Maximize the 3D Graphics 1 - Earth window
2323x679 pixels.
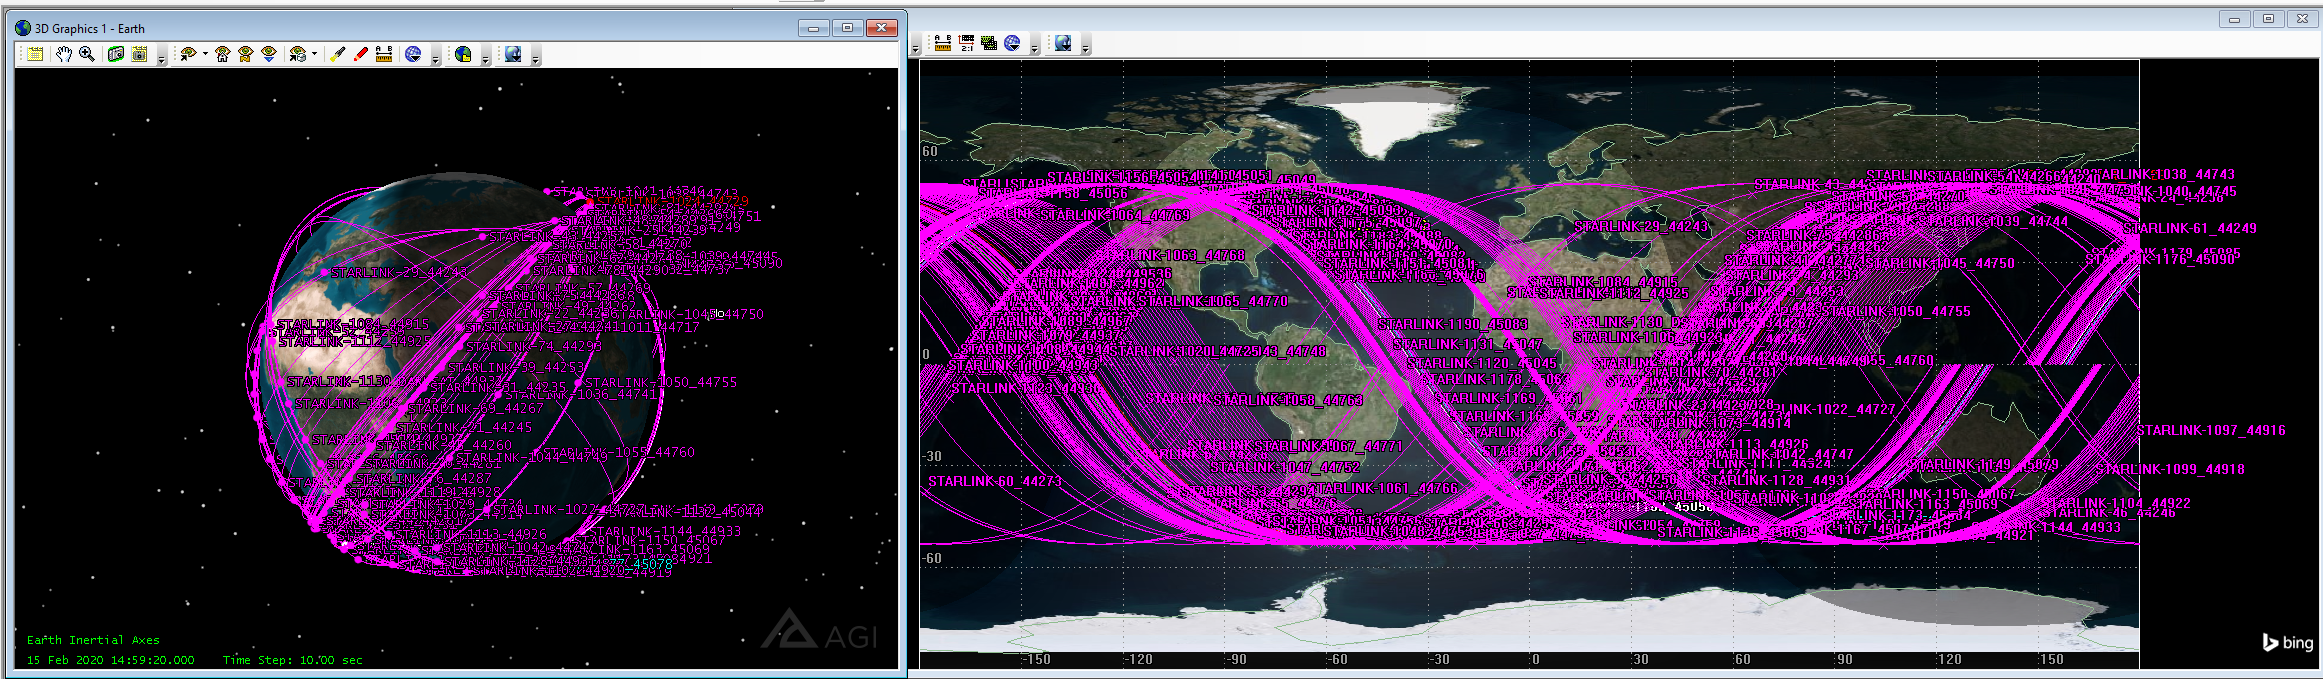click(x=847, y=28)
